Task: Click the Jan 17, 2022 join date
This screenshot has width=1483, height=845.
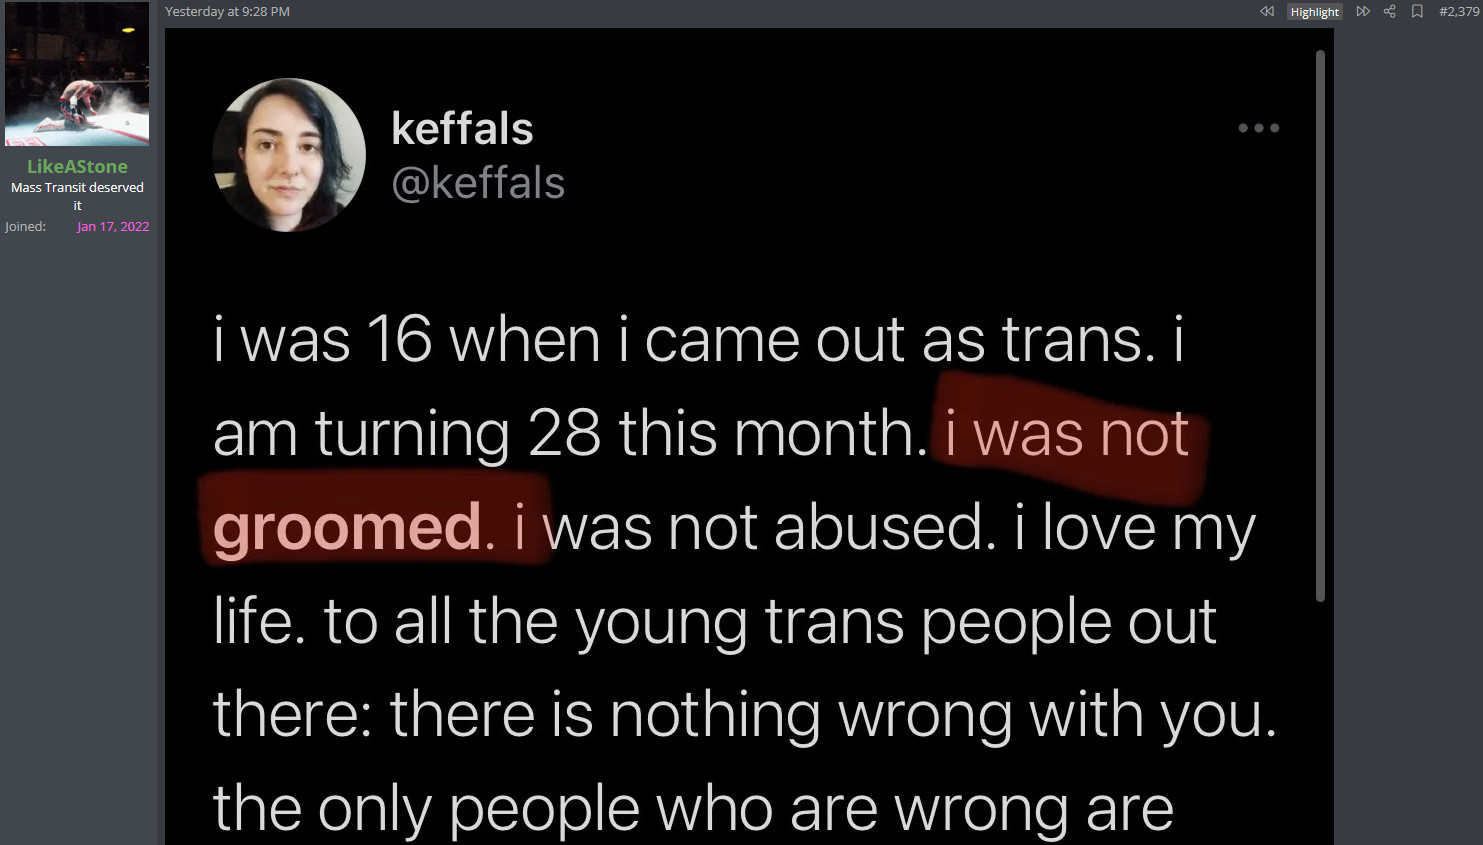Action: coord(113,226)
